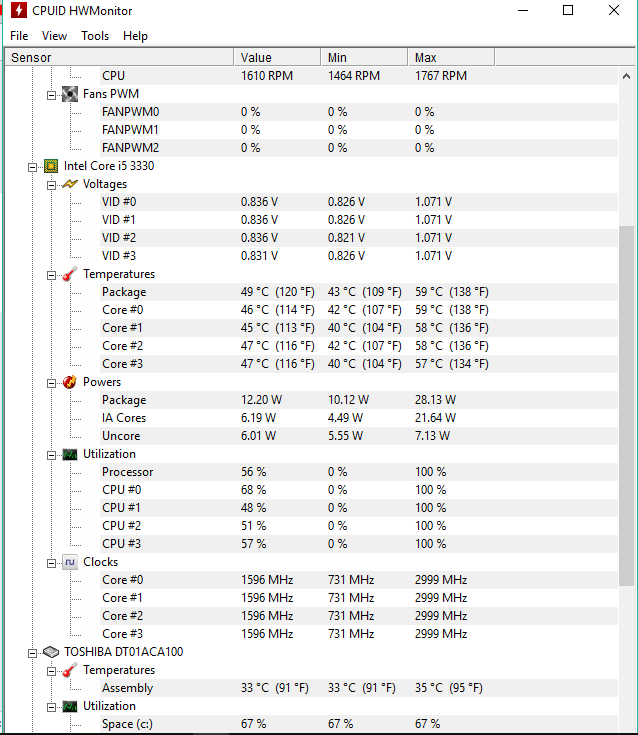Image resolution: width=638 pixels, height=735 pixels.
Task: Click the Powers flame icon
Action: (x=70, y=382)
